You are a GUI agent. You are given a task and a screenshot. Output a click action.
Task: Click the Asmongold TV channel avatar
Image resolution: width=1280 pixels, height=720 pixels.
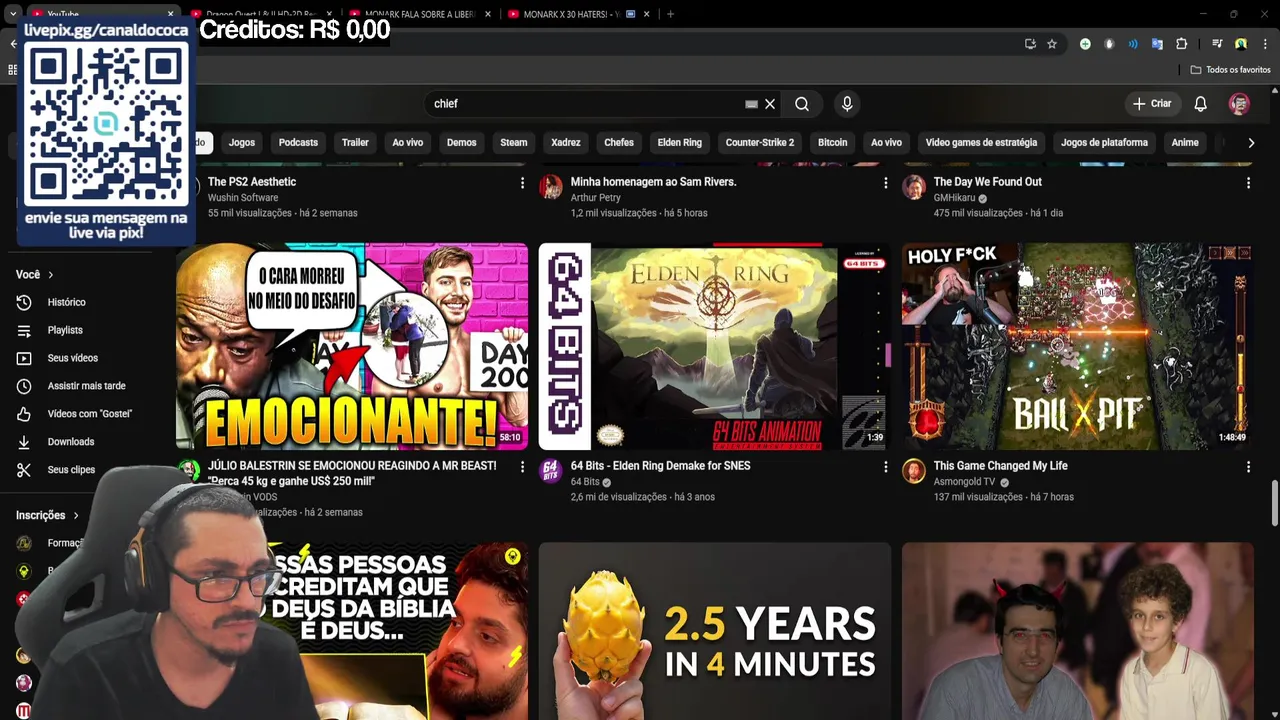point(914,471)
